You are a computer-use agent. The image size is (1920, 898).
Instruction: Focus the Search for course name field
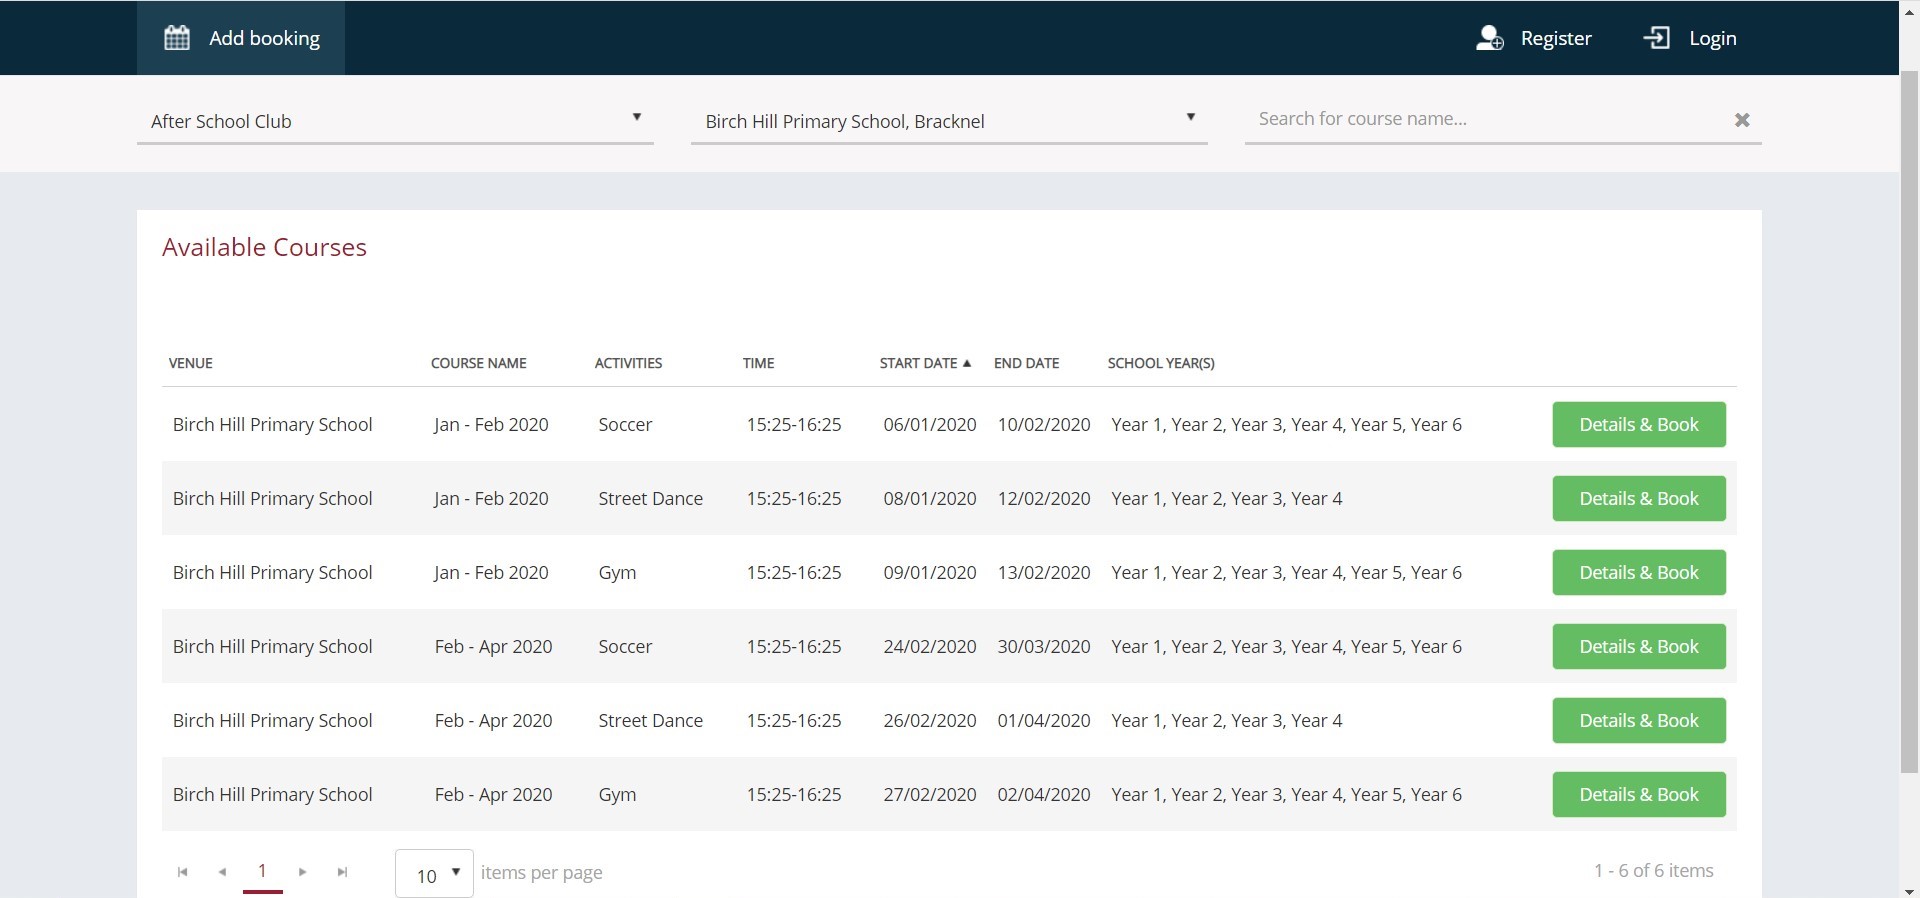point(1485,119)
